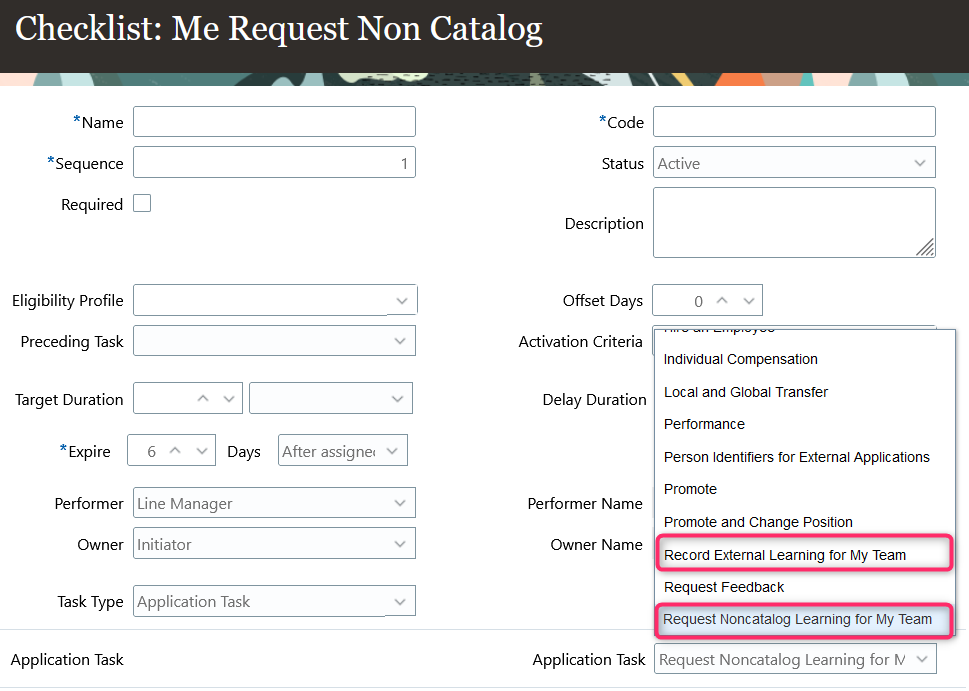Decrement Offset Days using the down arrow
969x691 pixels.
click(x=748, y=299)
